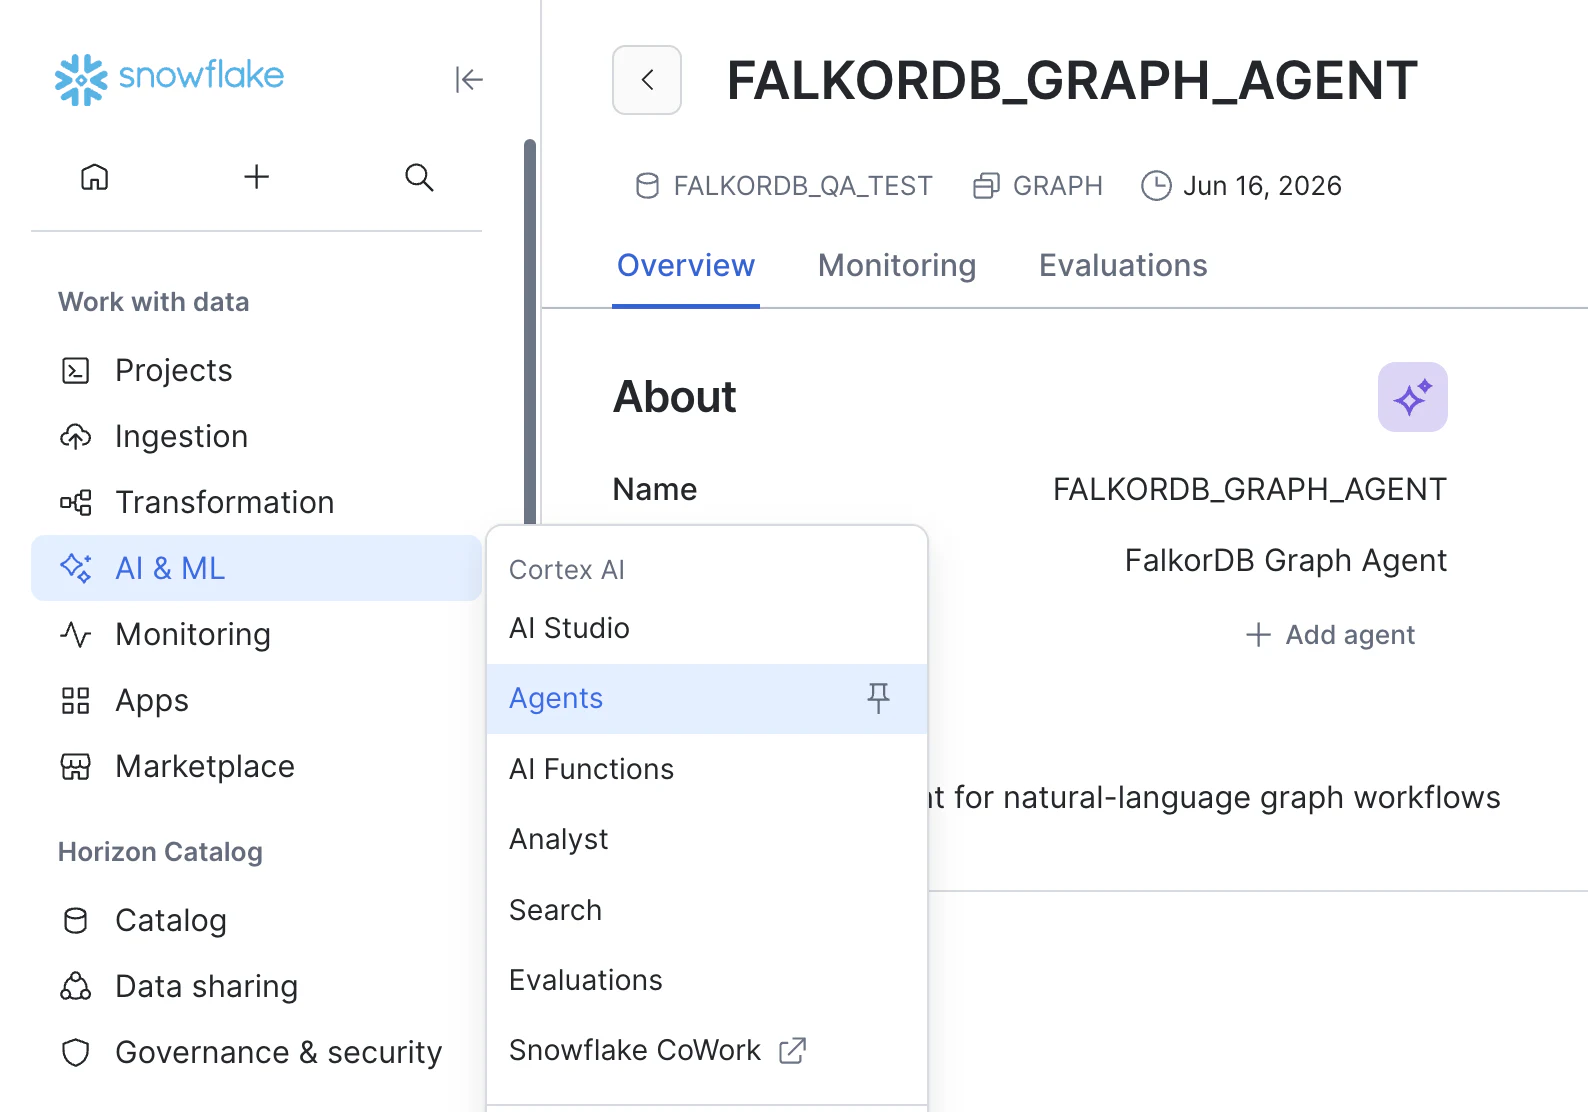Collapse the sidebar navigation panel

click(468, 79)
